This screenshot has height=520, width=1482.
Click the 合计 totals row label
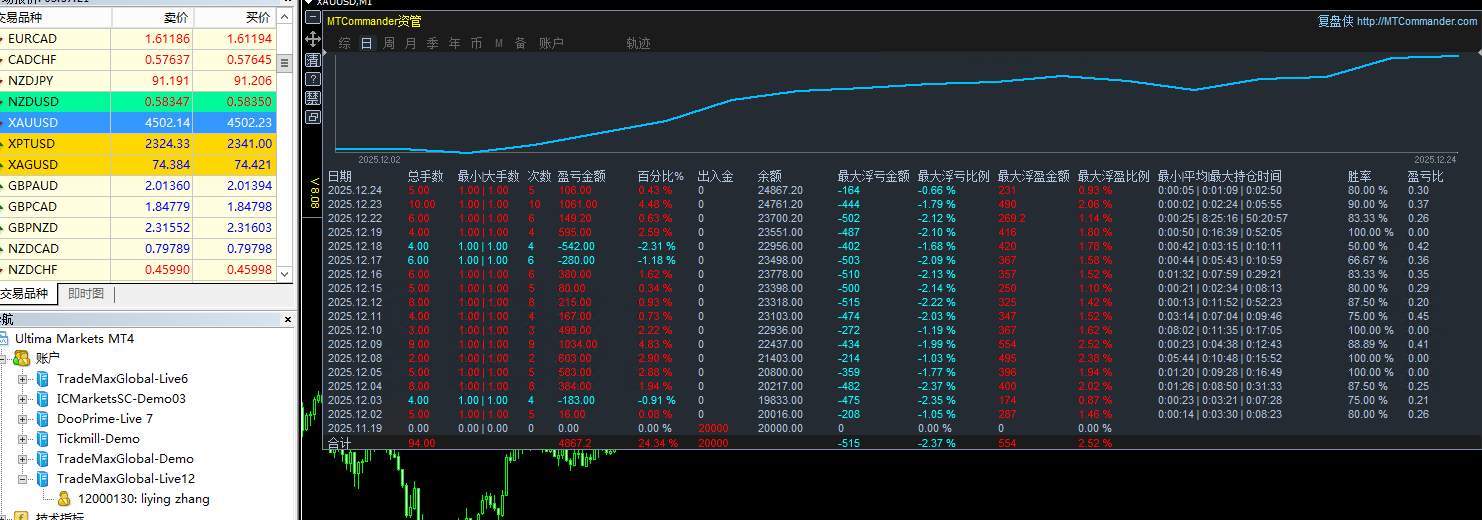(340, 443)
